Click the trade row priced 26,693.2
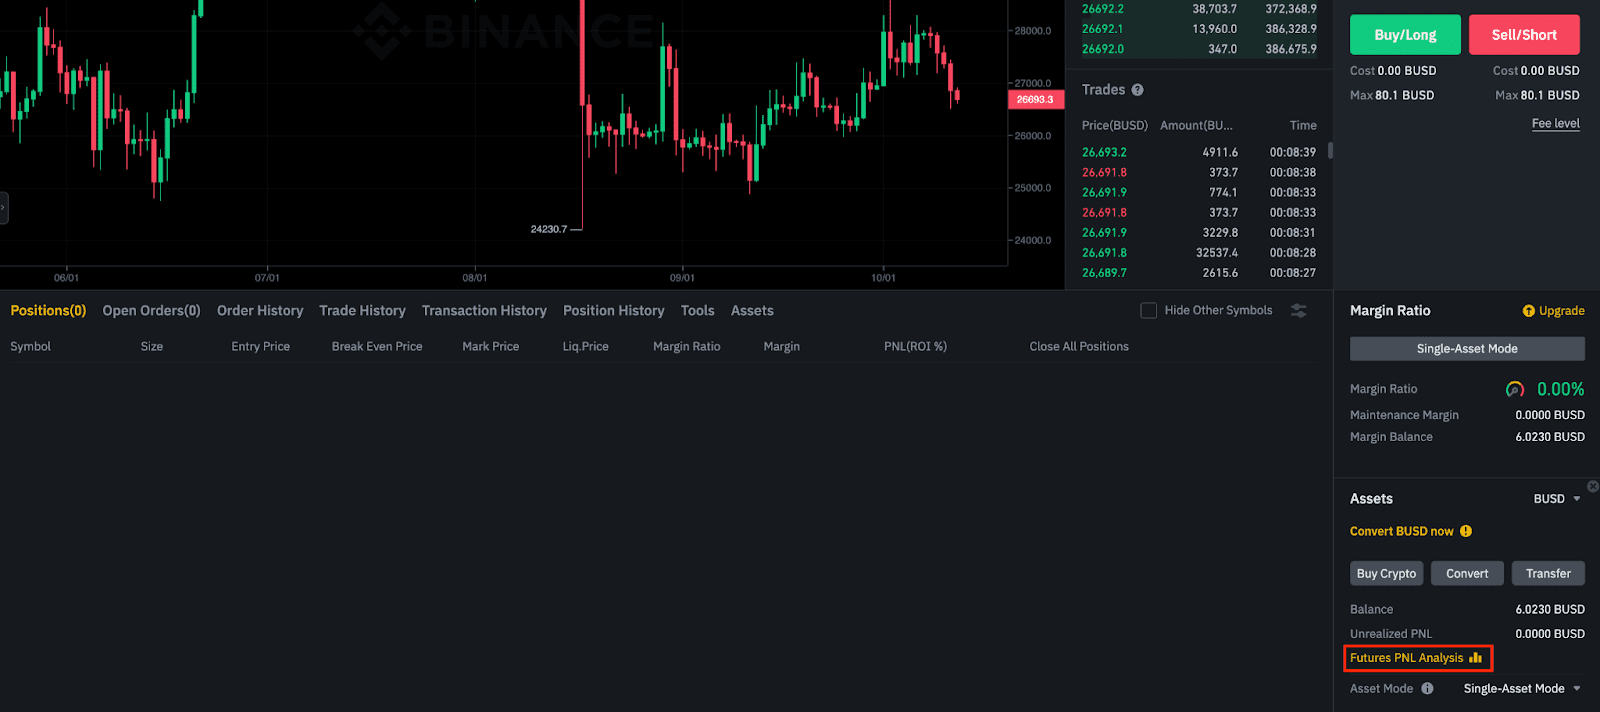 [1199, 152]
